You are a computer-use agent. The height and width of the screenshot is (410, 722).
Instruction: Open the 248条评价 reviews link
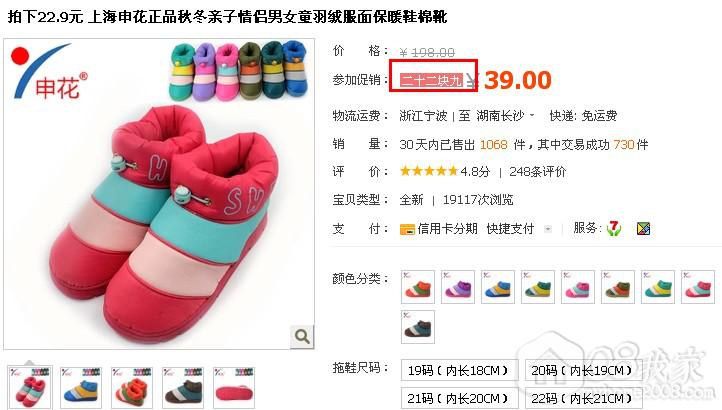point(537,172)
